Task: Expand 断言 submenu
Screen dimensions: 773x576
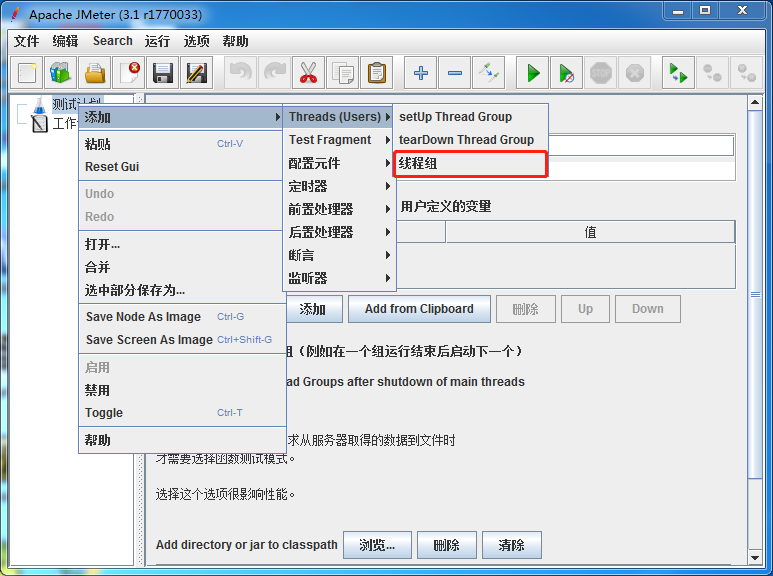Action: [339, 255]
